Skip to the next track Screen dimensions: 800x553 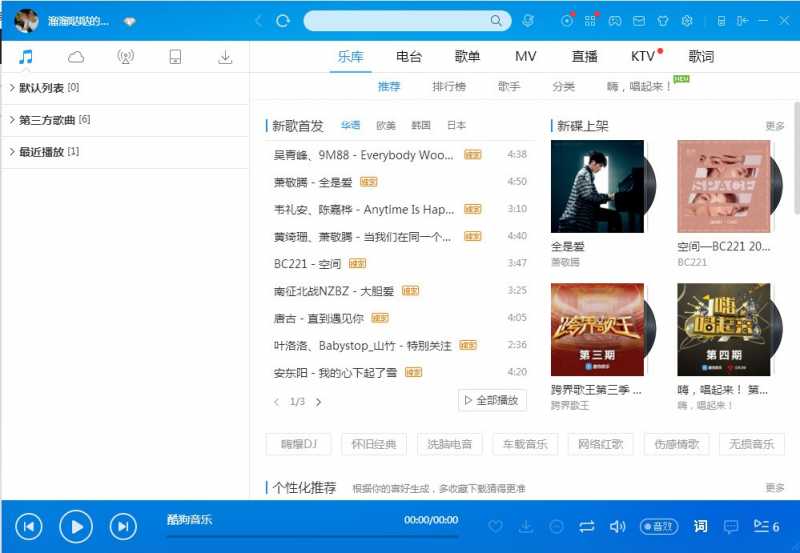123,526
